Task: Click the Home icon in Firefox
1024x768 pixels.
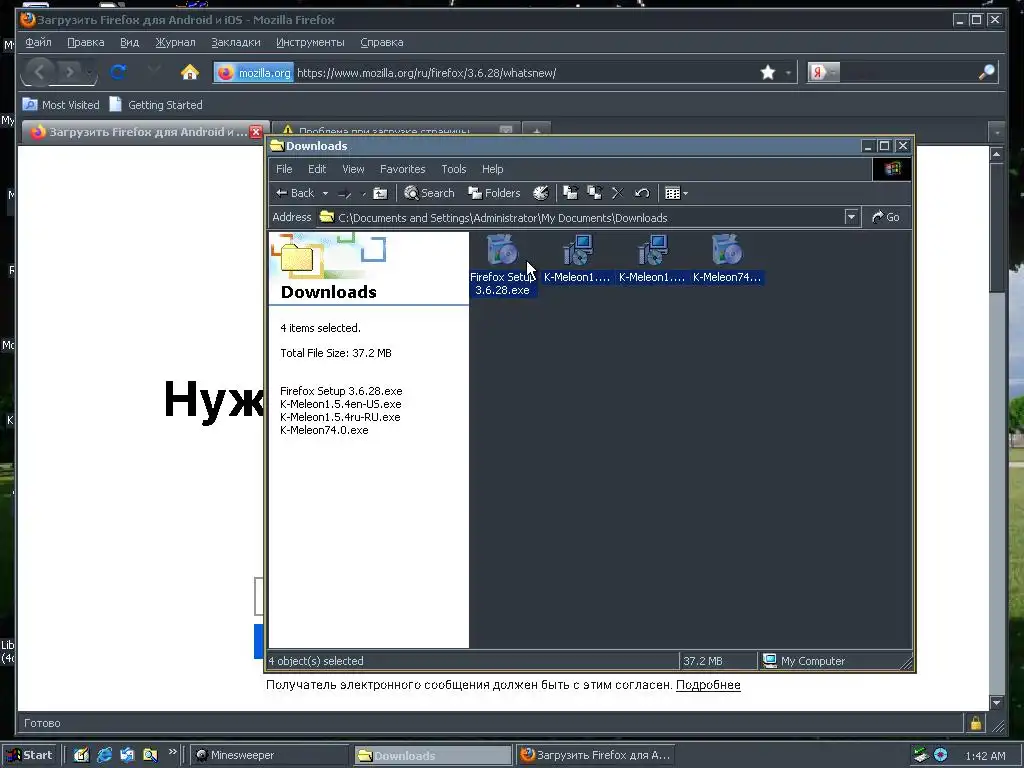Action: [189, 72]
